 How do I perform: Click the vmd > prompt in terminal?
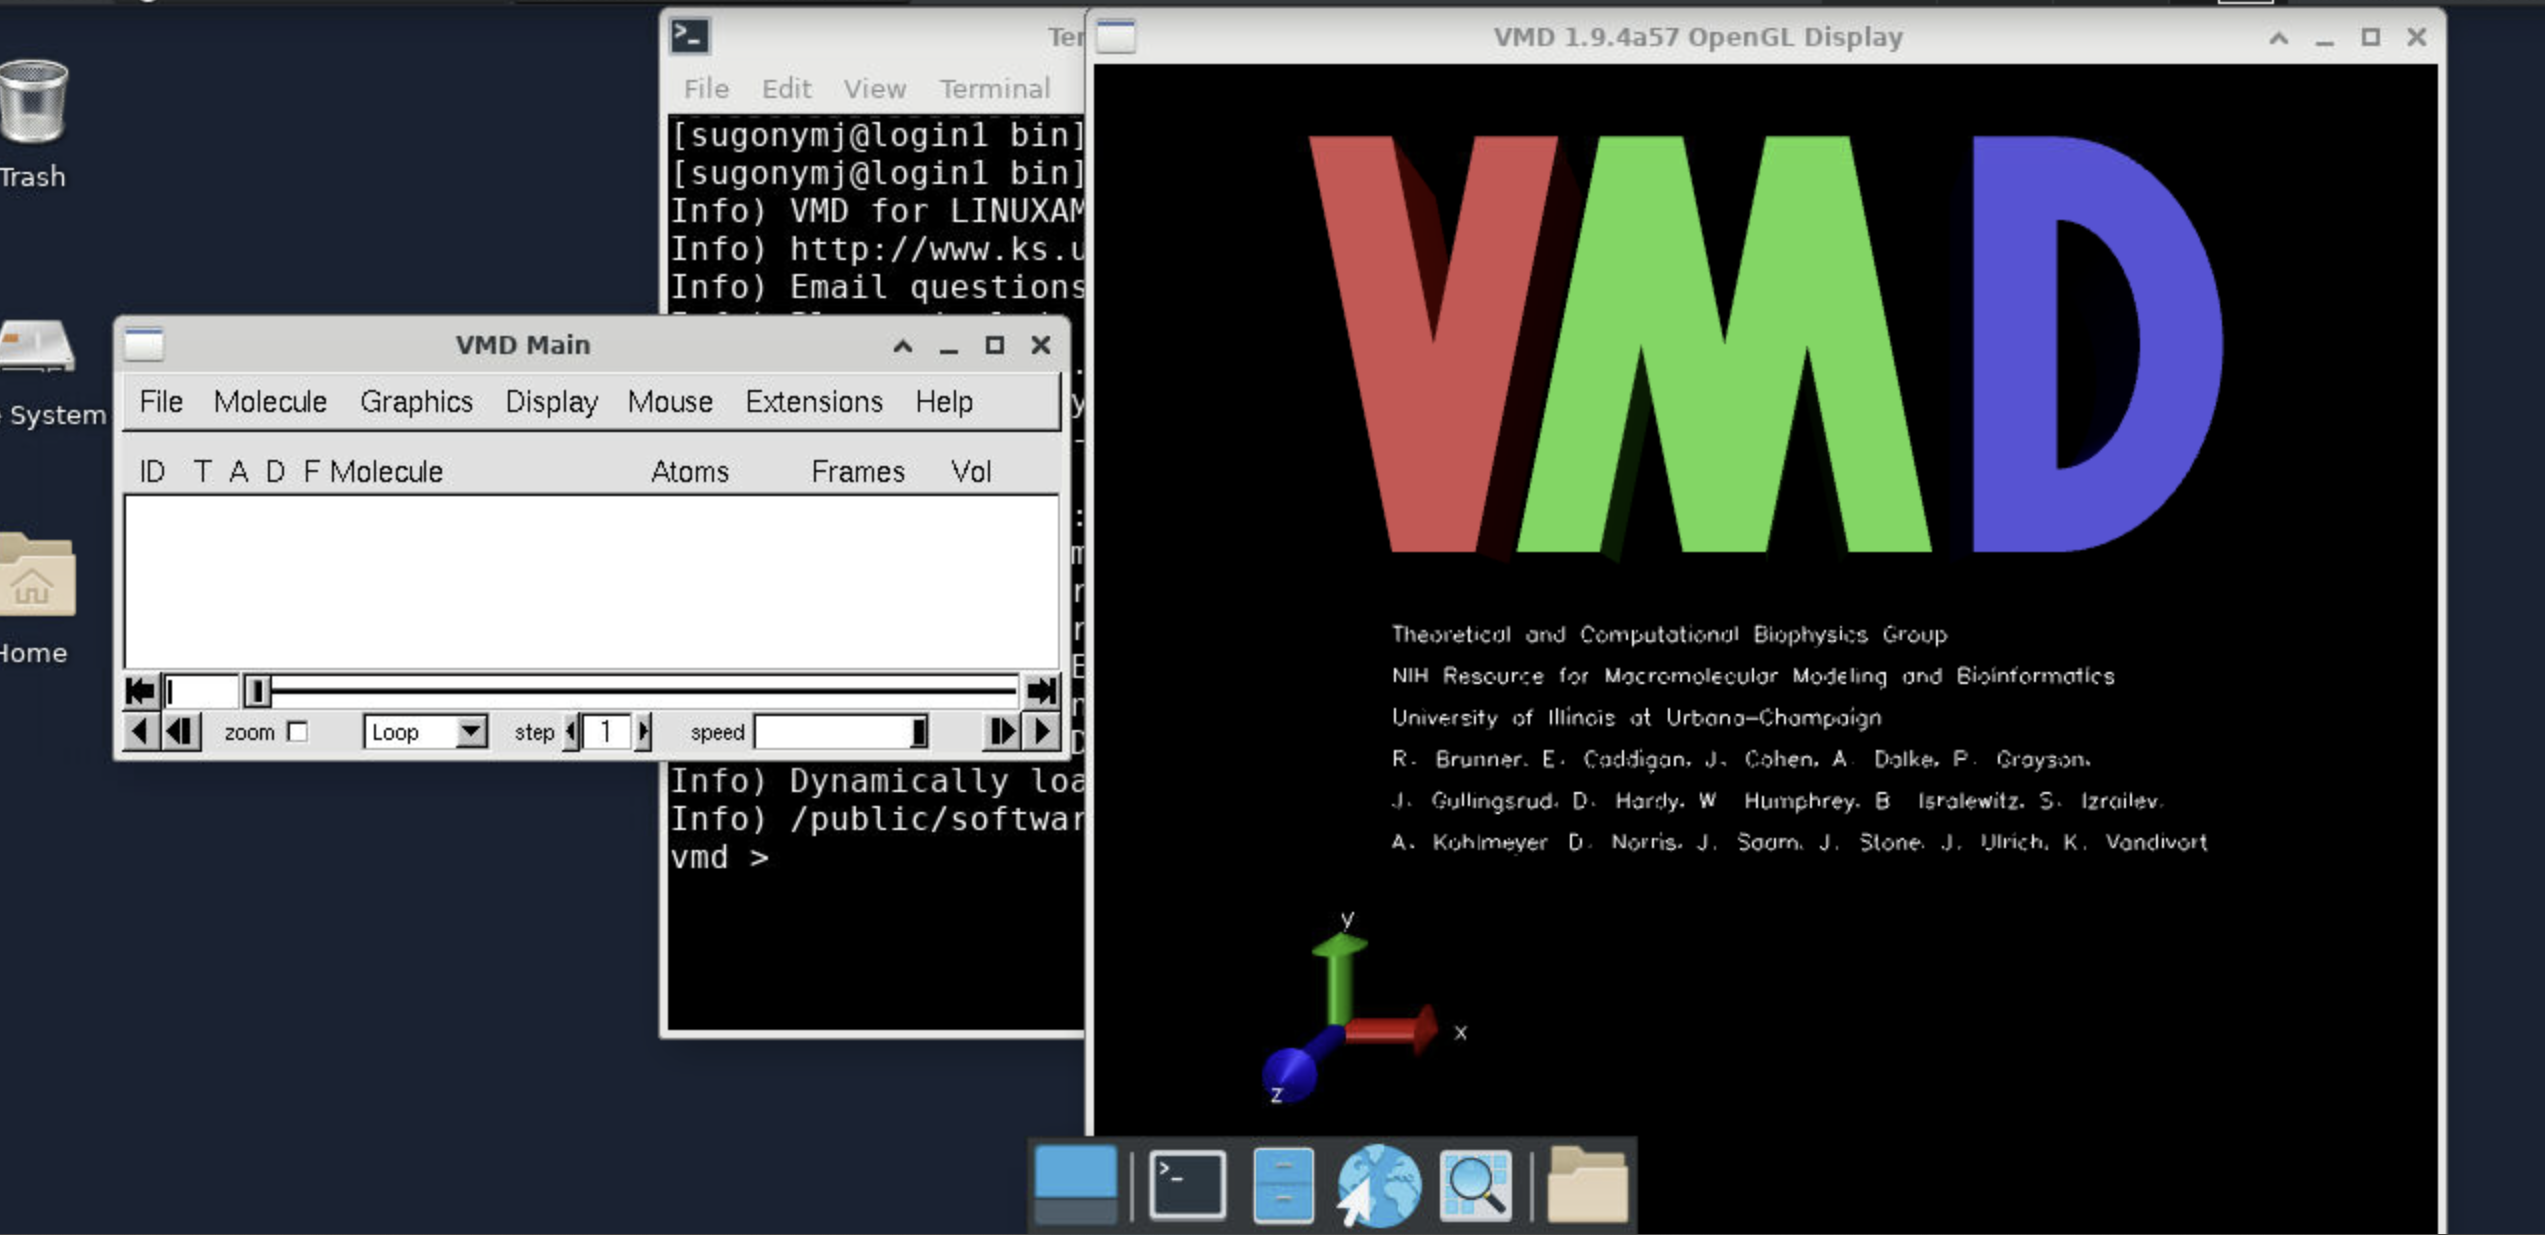[x=720, y=857]
